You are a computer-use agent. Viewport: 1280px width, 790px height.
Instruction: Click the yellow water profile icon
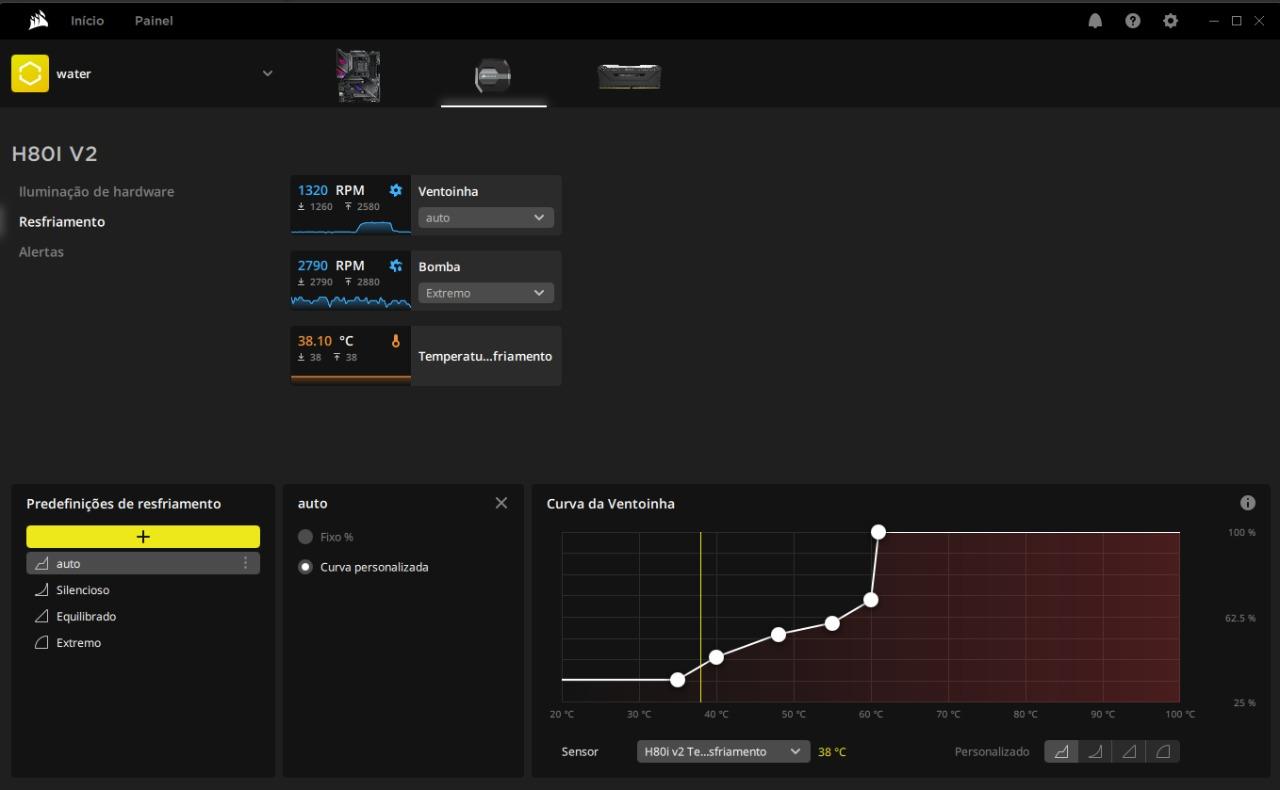click(x=30, y=73)
